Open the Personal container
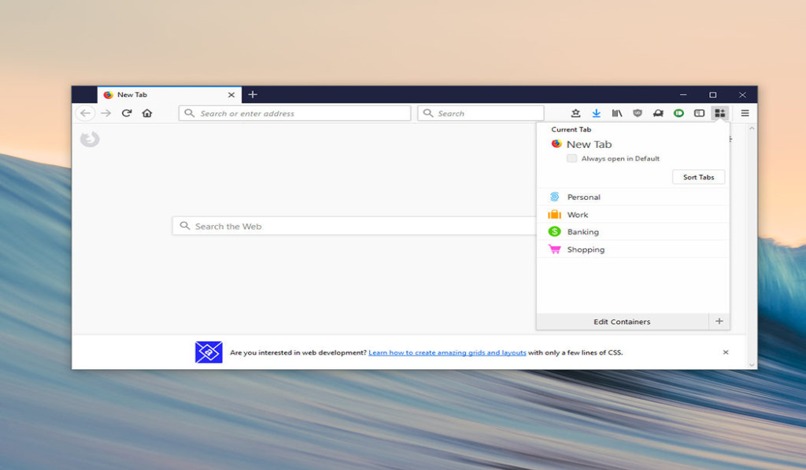Image resolution: width=806 pixels, height=470 pixels. click(633, 197)
